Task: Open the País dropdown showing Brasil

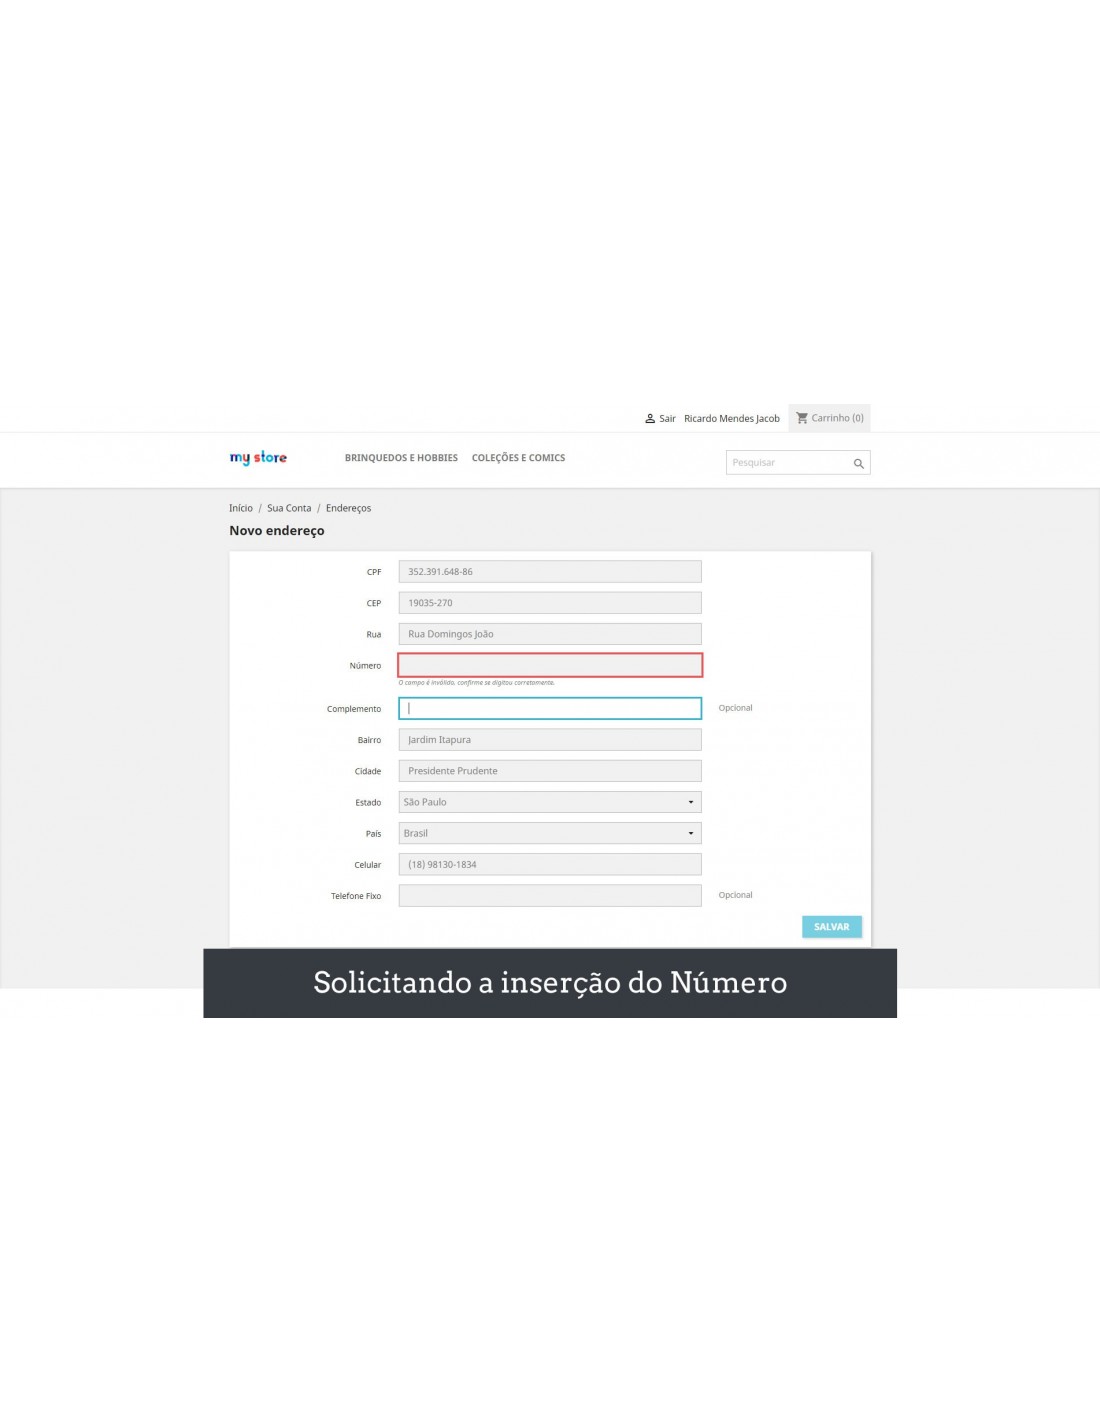Action: [x=550, y=833]
